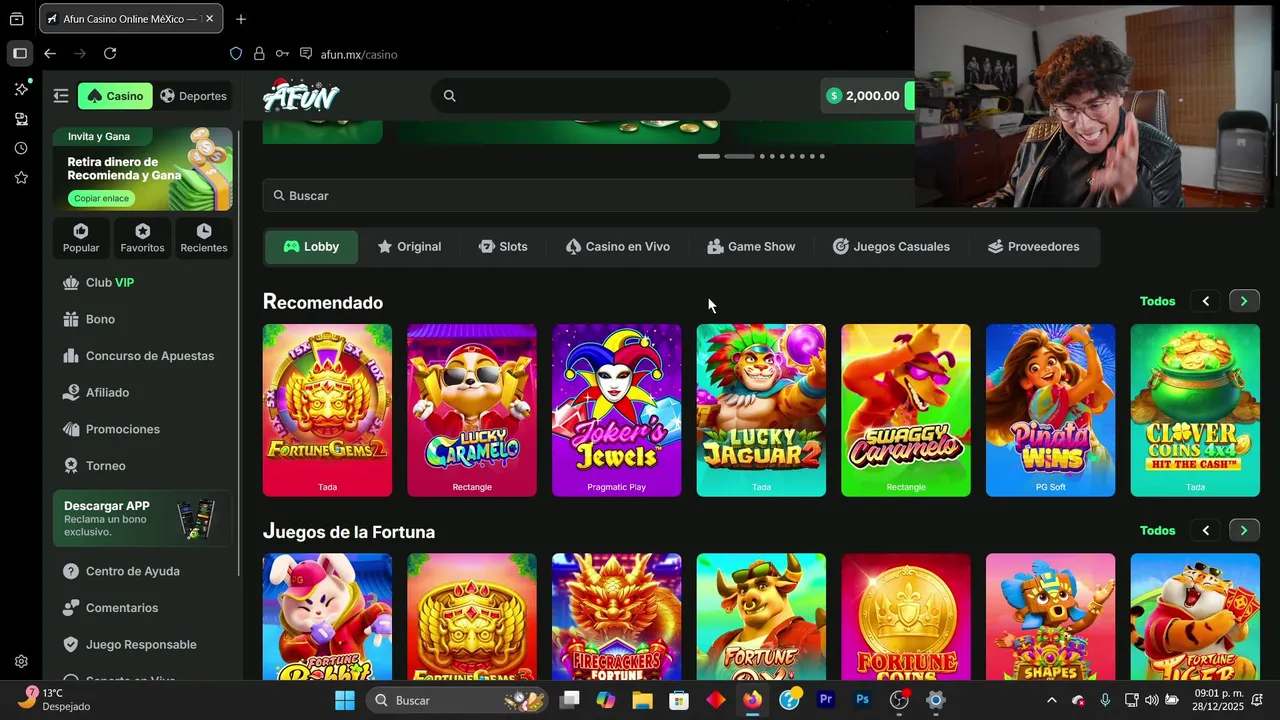This screenshot has width=1280, height=720.
Task: Select the Original category tab
Action: pos(409,247)
